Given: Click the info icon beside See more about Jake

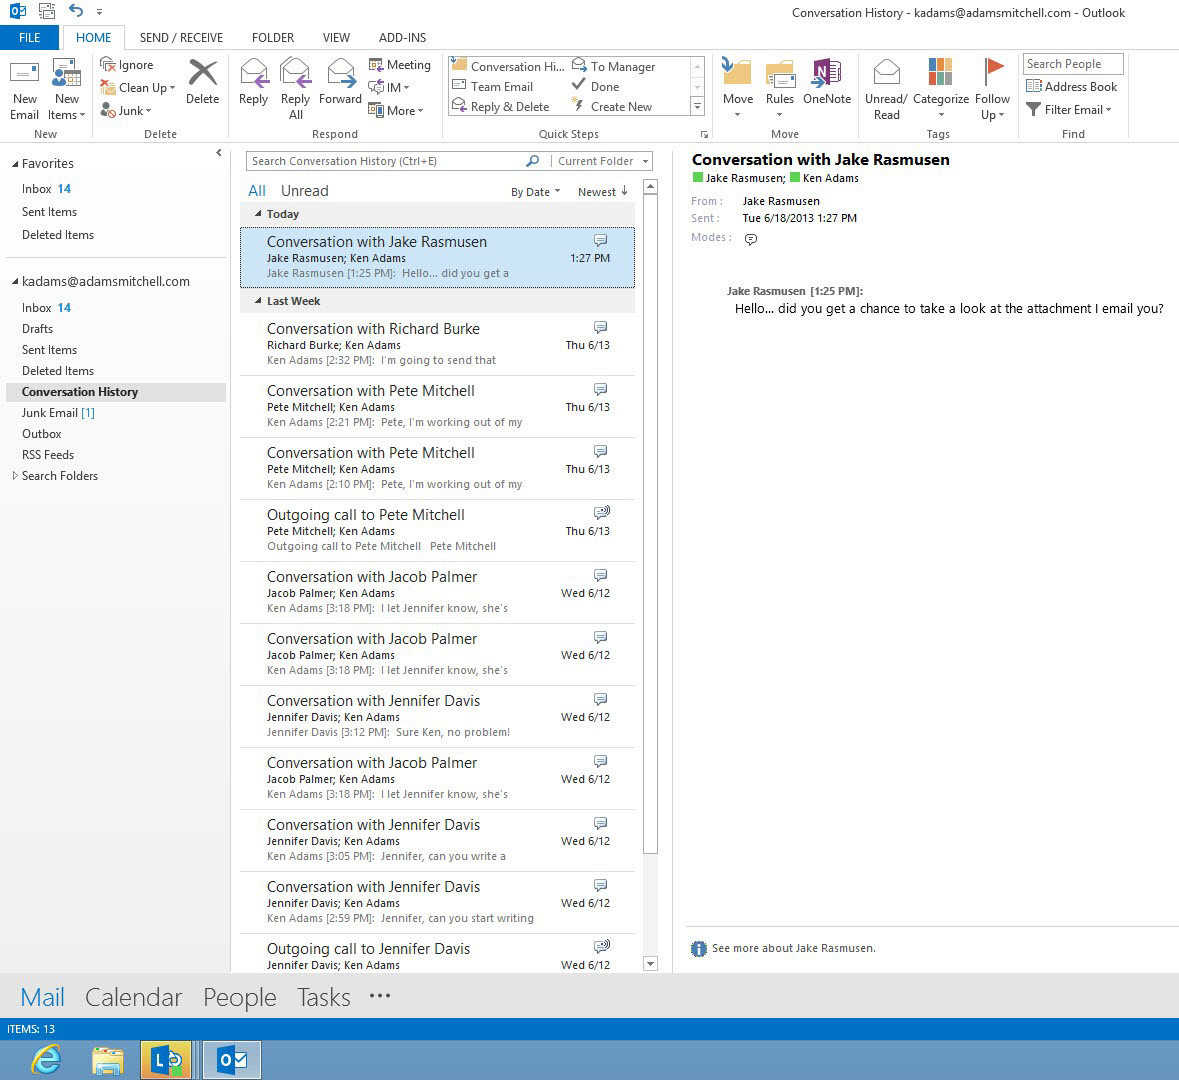Looking at the screenshot, I should click(699, 948).
